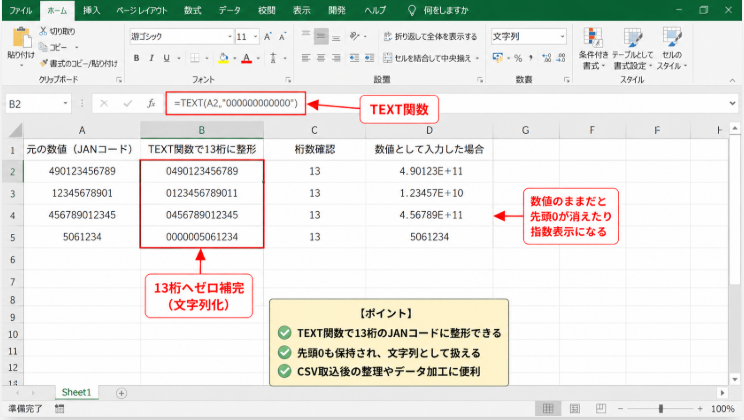Screen dimensions: 744x420
Task: Switch to Page Layout view
Action: point(574,409)
